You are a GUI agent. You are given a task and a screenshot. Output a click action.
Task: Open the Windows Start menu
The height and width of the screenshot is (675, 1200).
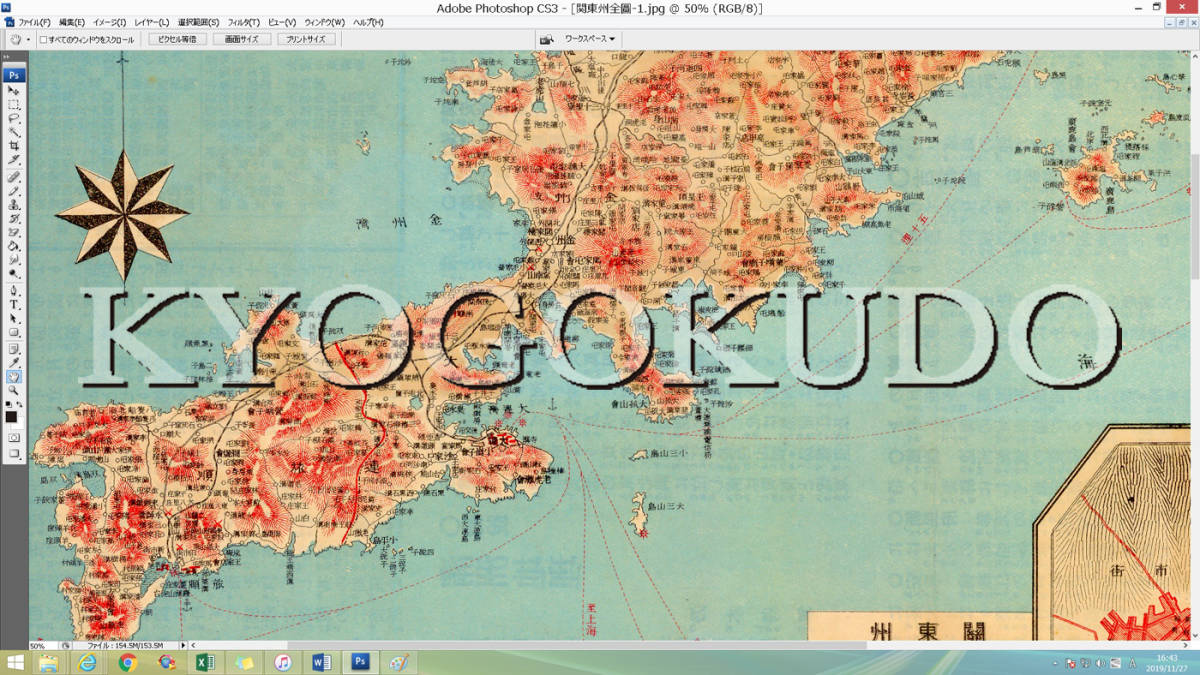pyautogui.click(x=14, y=663)
